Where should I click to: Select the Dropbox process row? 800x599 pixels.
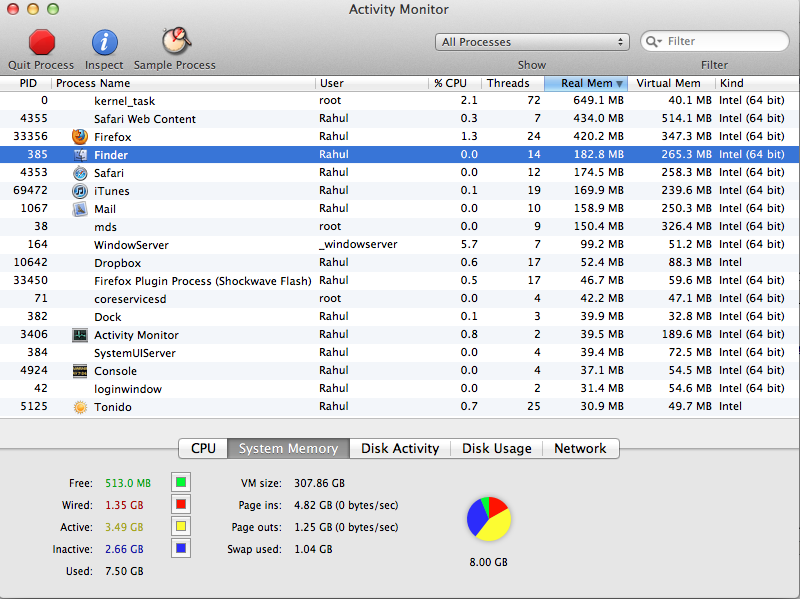click(400, 263)
